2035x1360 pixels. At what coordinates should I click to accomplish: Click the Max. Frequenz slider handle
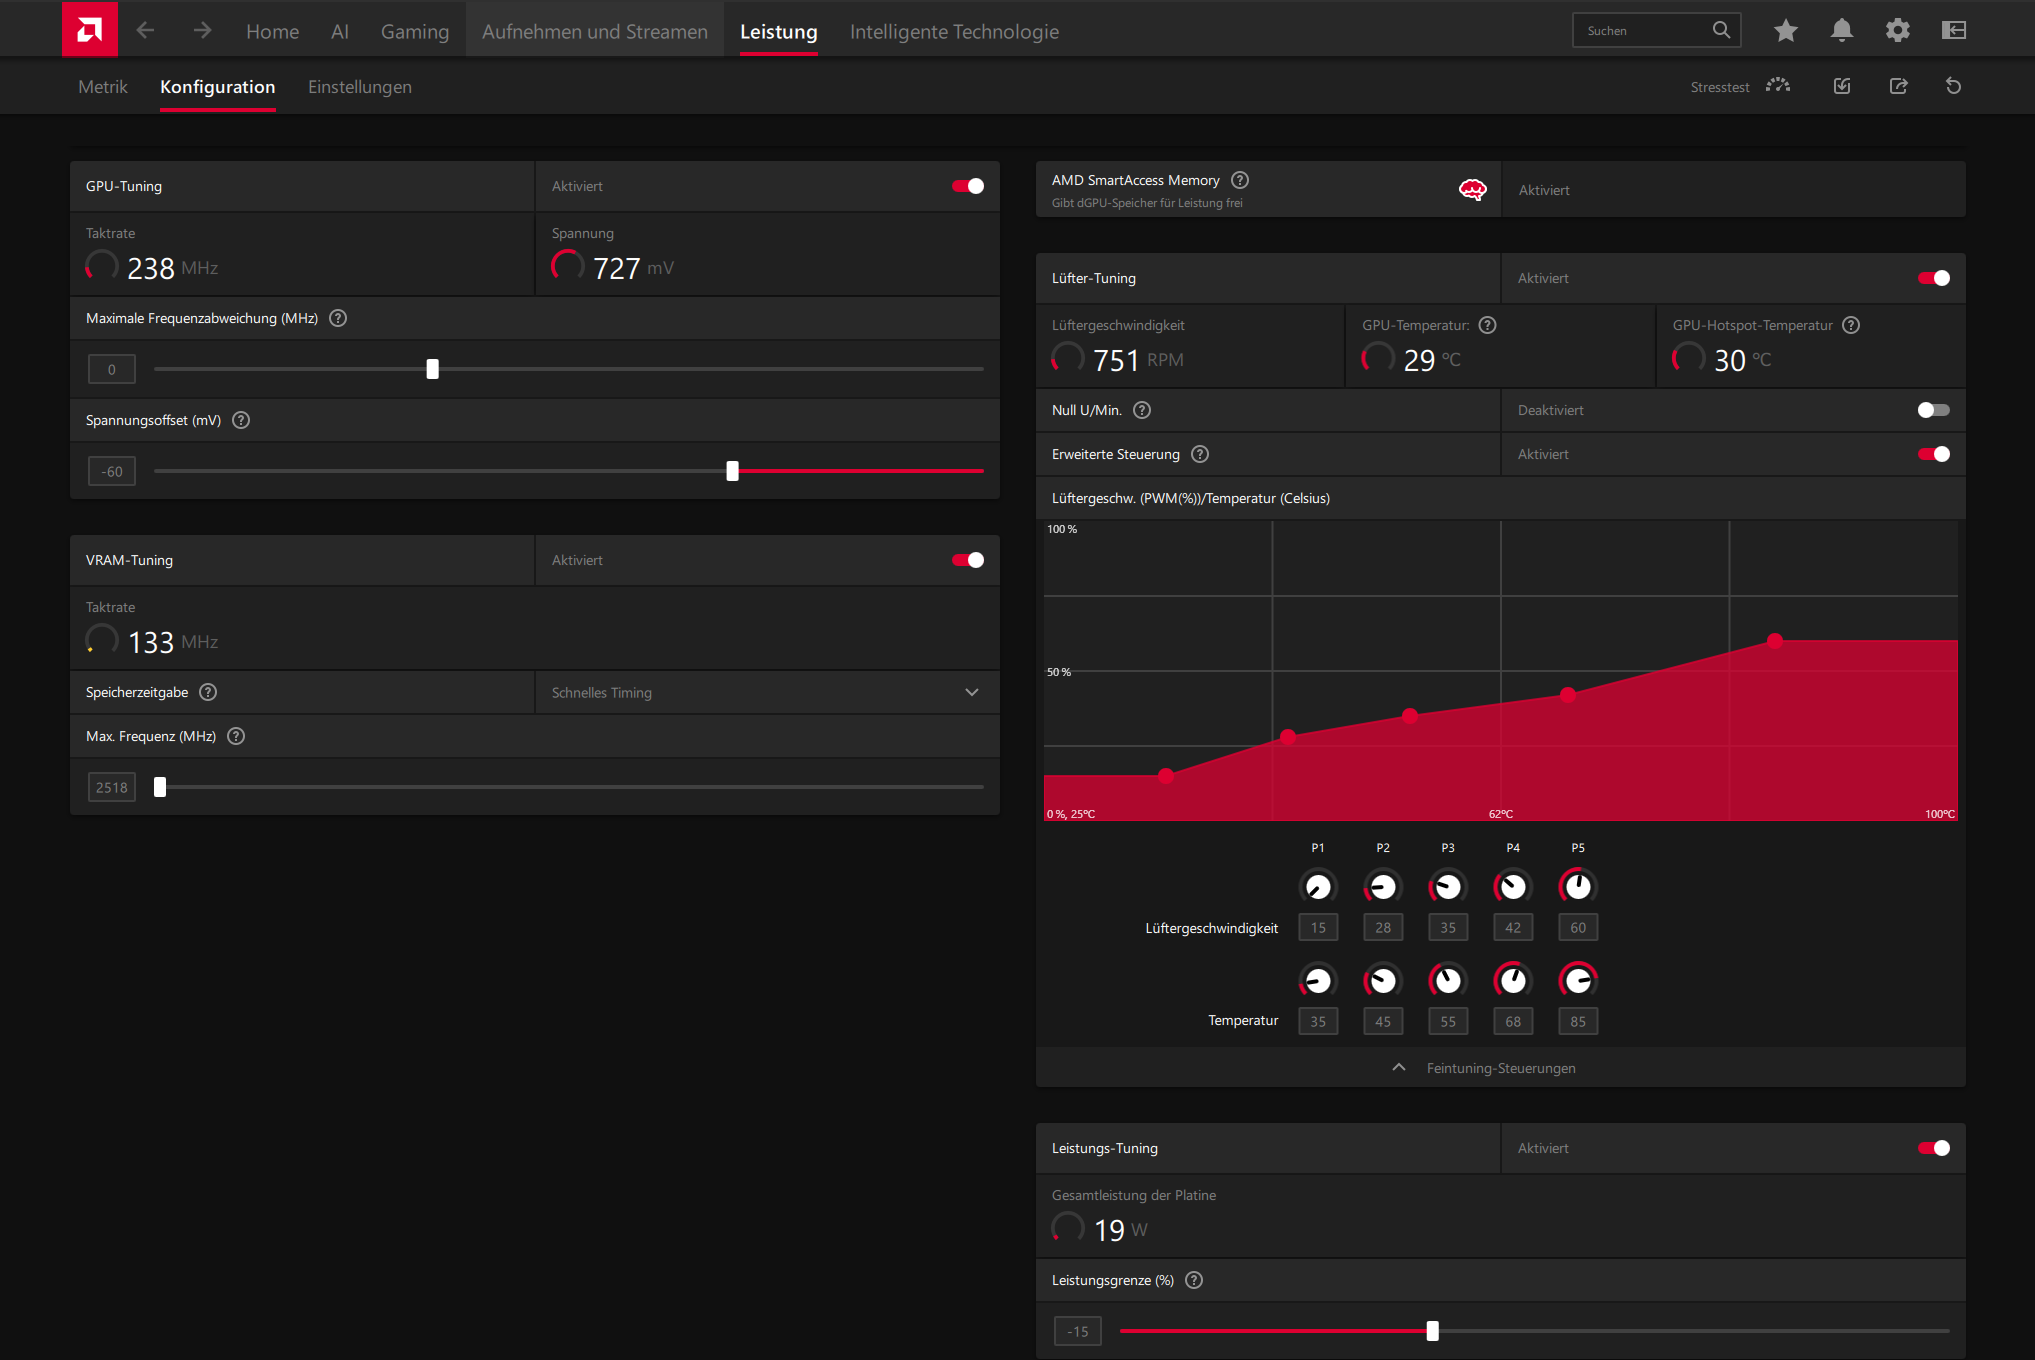[x=160, y=787]
